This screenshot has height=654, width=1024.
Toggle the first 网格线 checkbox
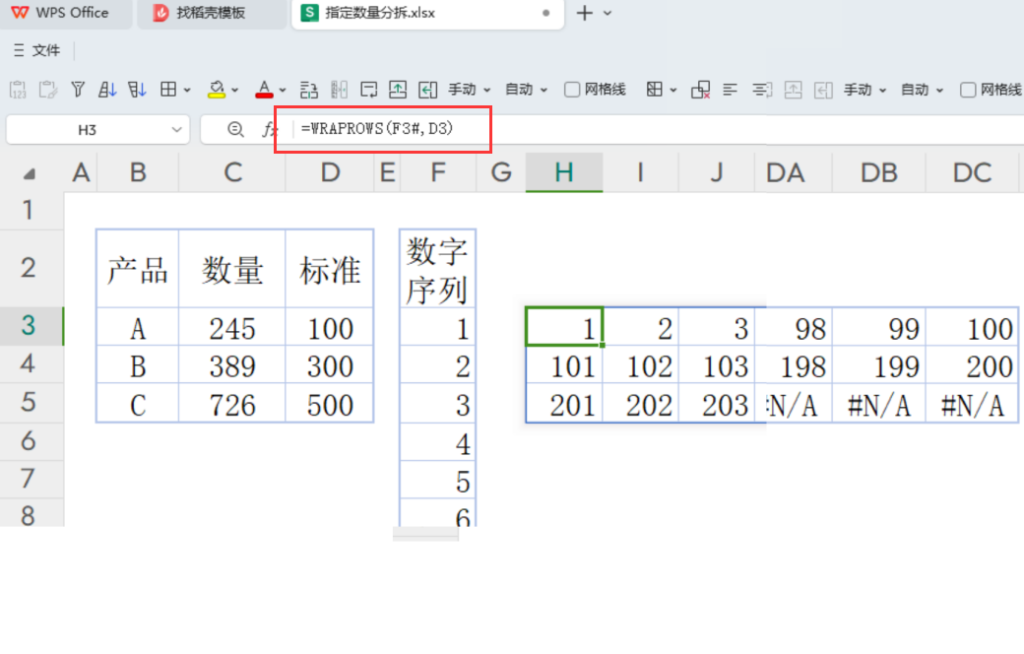572,90
